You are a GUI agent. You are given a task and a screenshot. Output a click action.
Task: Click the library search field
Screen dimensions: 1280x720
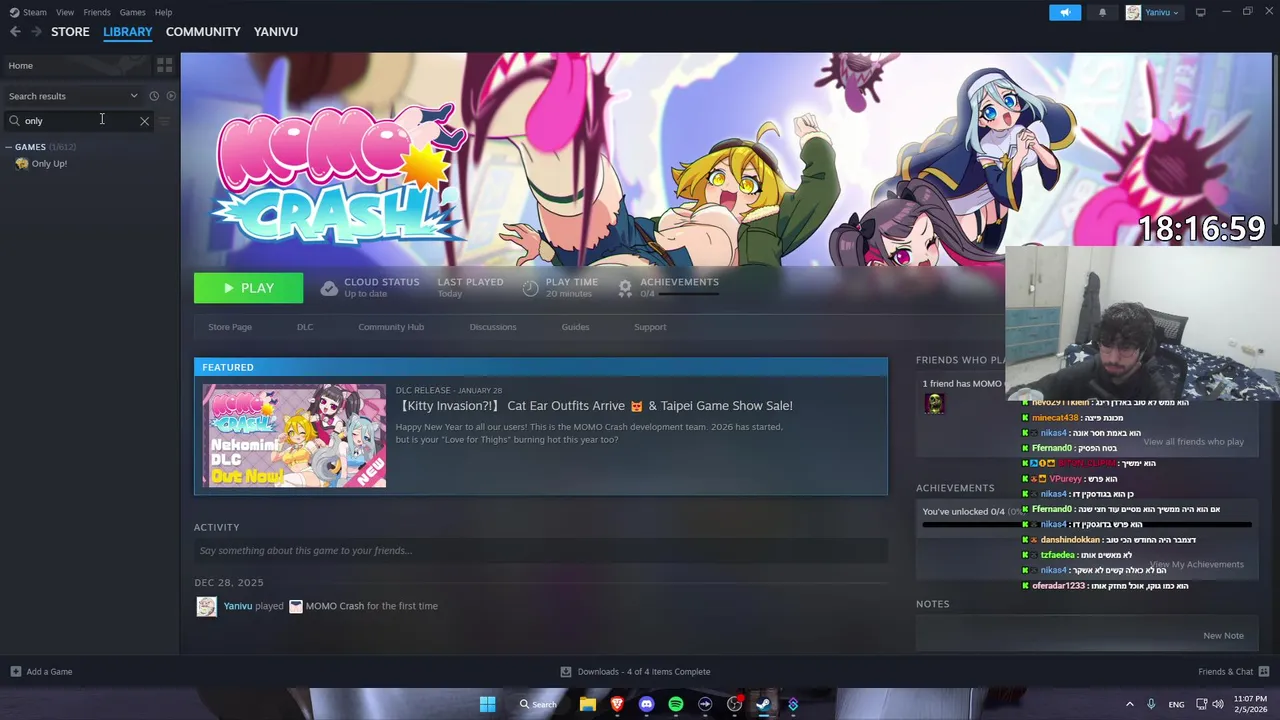pyautogui.click(x=78, y=121)
